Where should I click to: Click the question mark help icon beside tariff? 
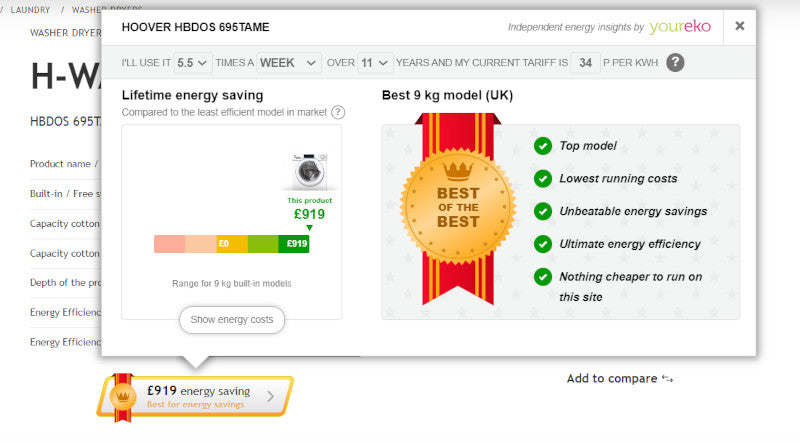[x=676, y=62]
